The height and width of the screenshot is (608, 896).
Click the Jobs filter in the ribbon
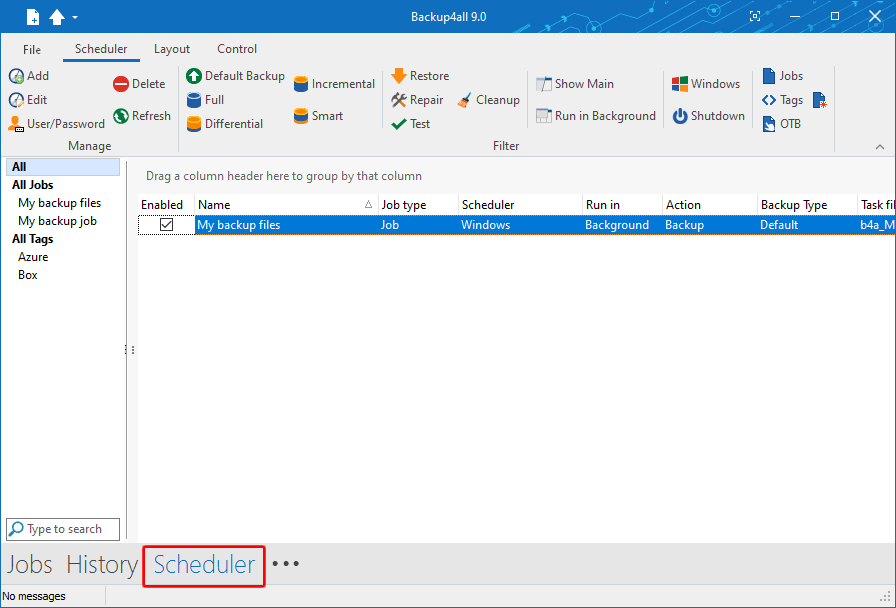(x=782, y=76)
